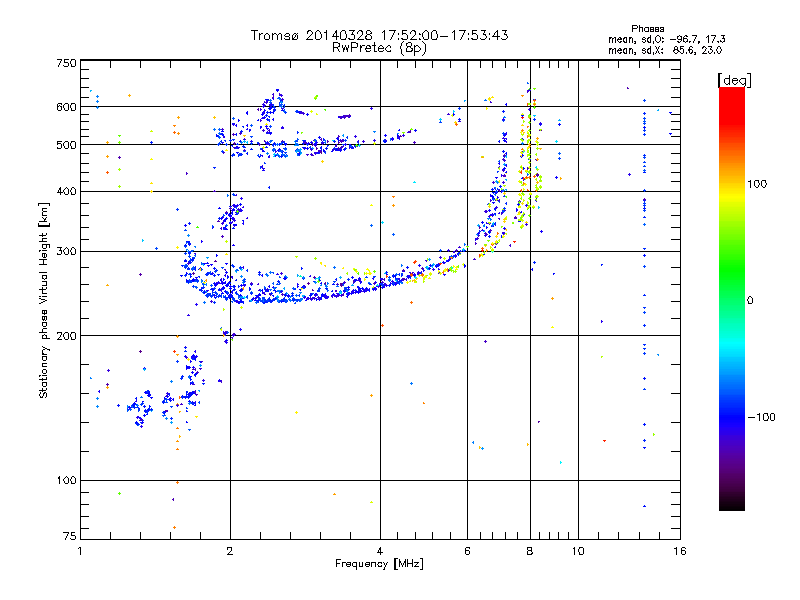Click the "Phases" heading above the statistics
The width and height of the screenshot is (800, 600).
click(647, 29)
